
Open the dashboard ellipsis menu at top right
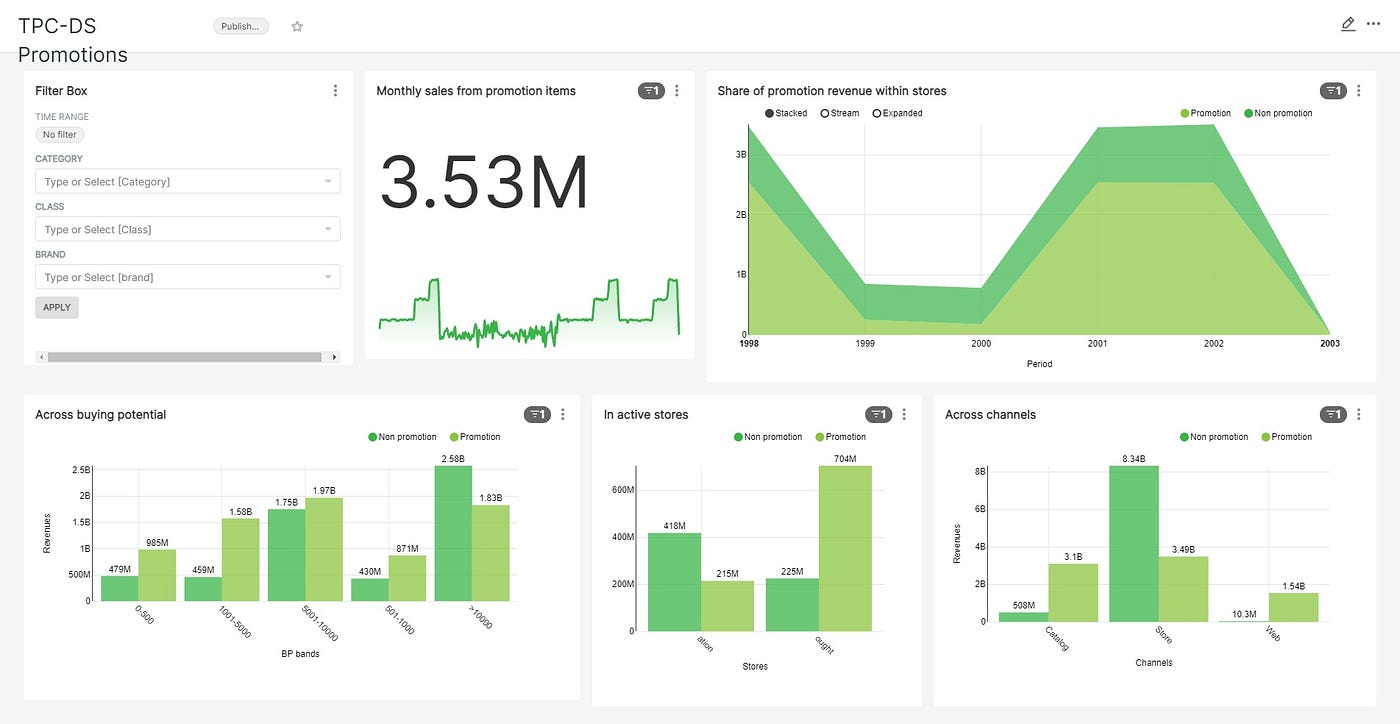(1374, 23)
